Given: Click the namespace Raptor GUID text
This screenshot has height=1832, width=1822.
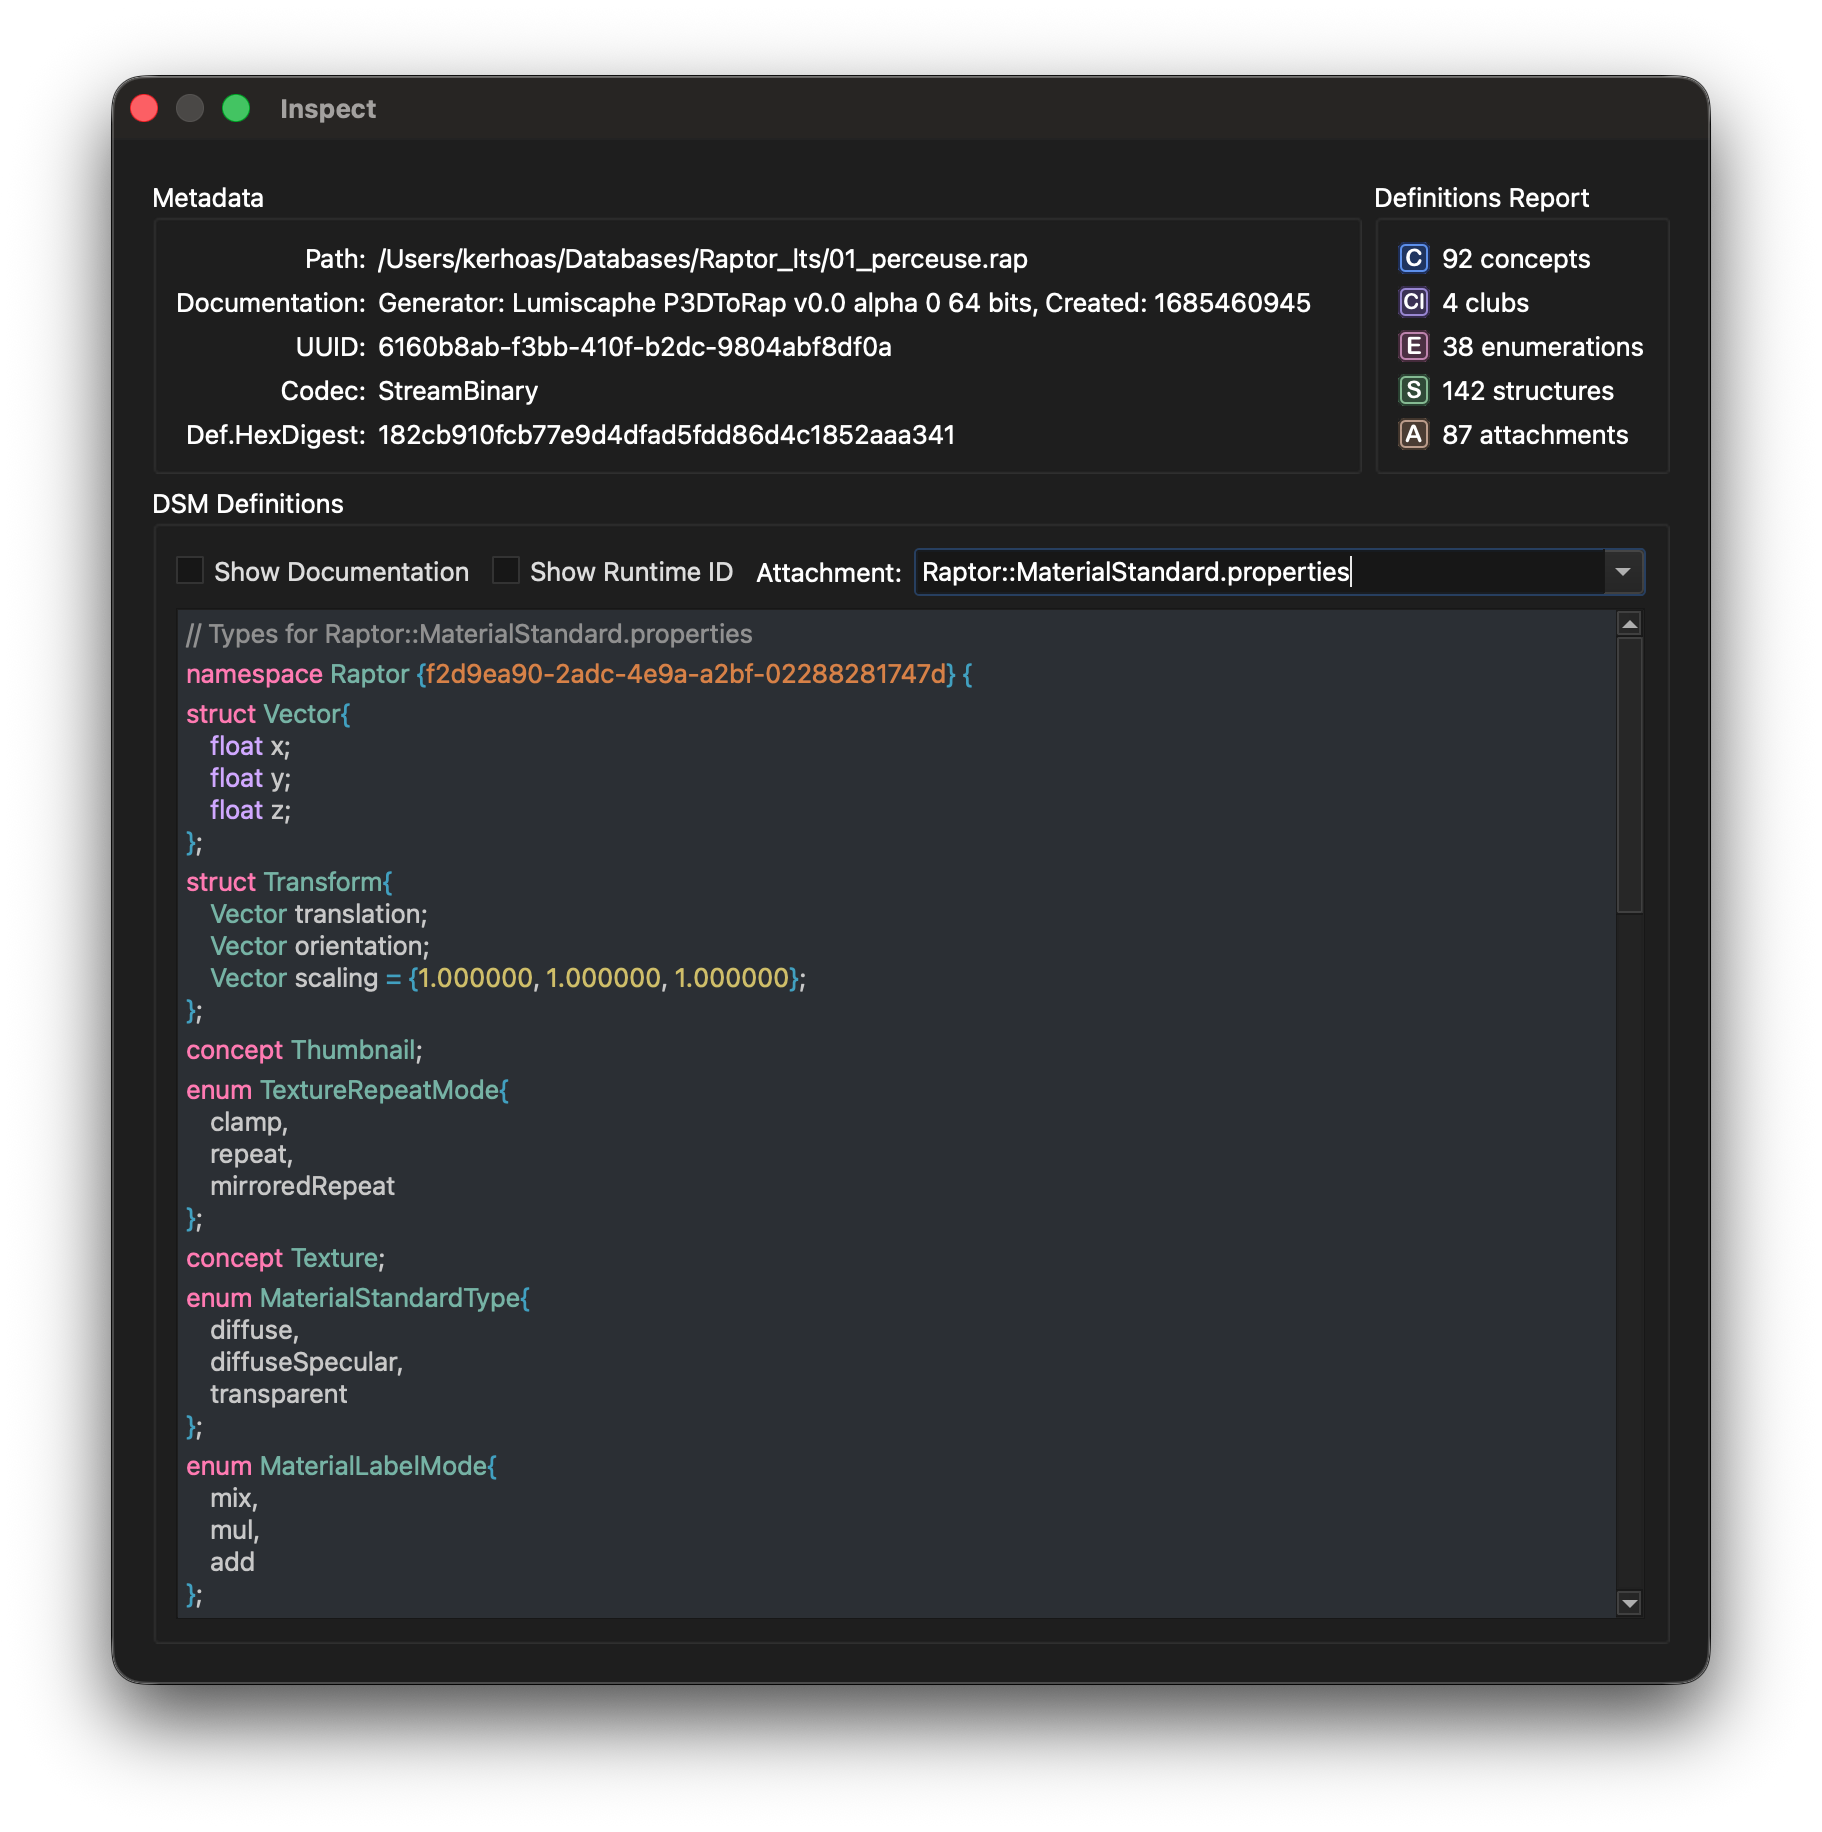Looking at the screenshot, I should 685,674.
